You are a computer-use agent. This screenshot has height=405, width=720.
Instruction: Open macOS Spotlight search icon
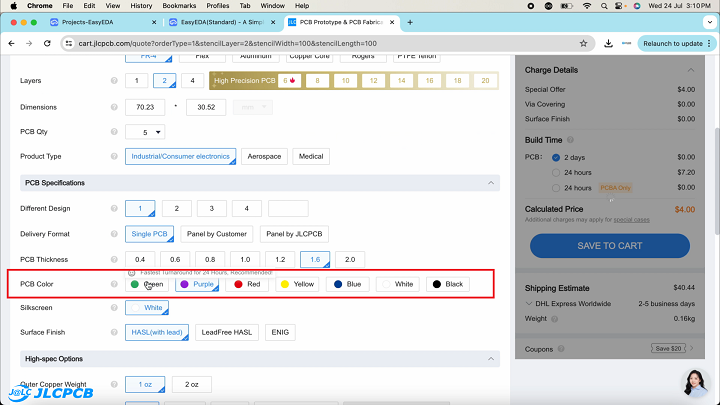coord(604,6)
